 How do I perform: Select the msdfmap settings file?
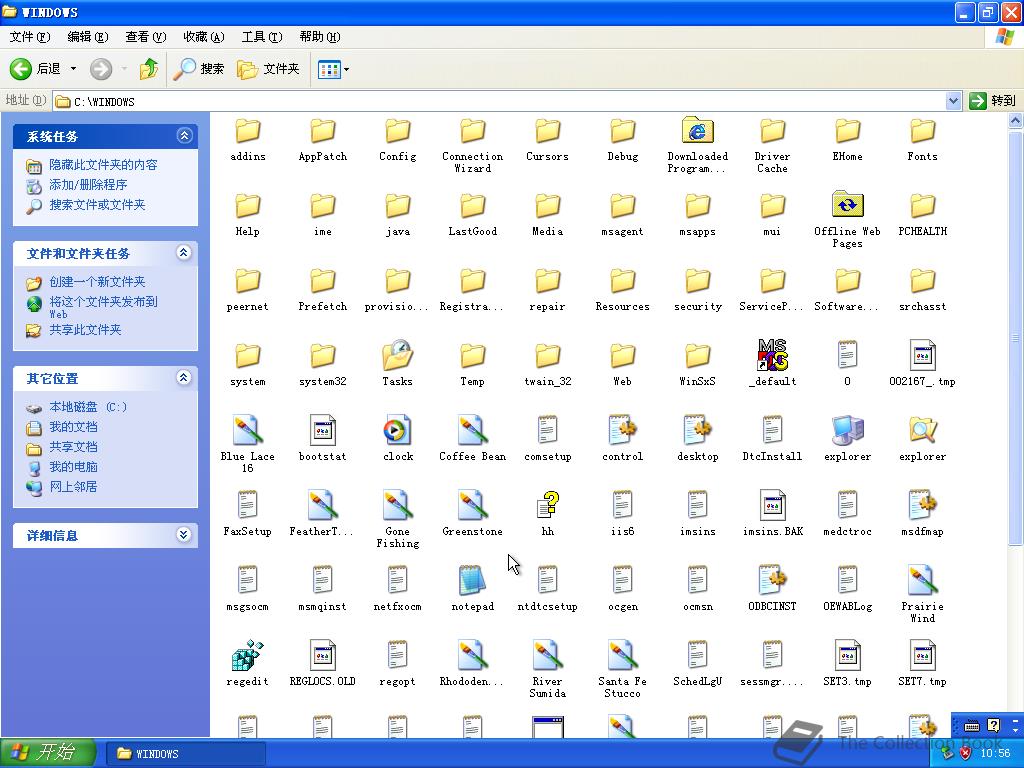tap(922, 505)
